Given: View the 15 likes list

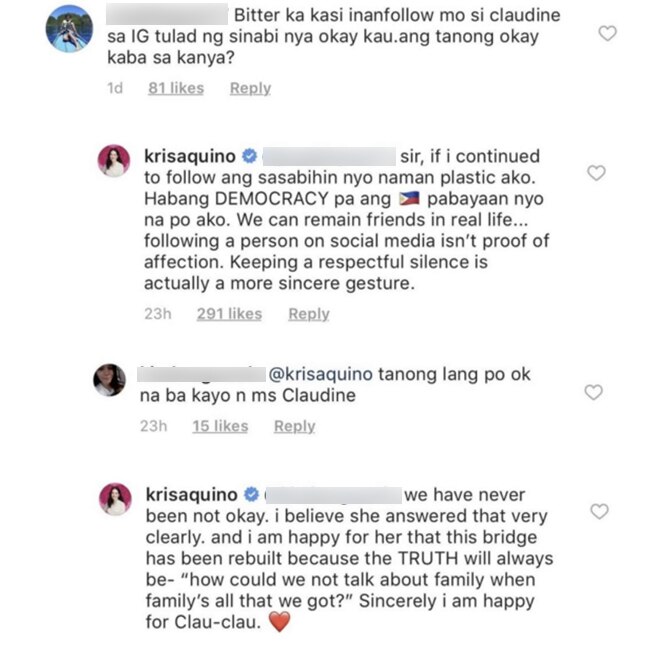Looking at the screenshot, I should tap(220, 426).
